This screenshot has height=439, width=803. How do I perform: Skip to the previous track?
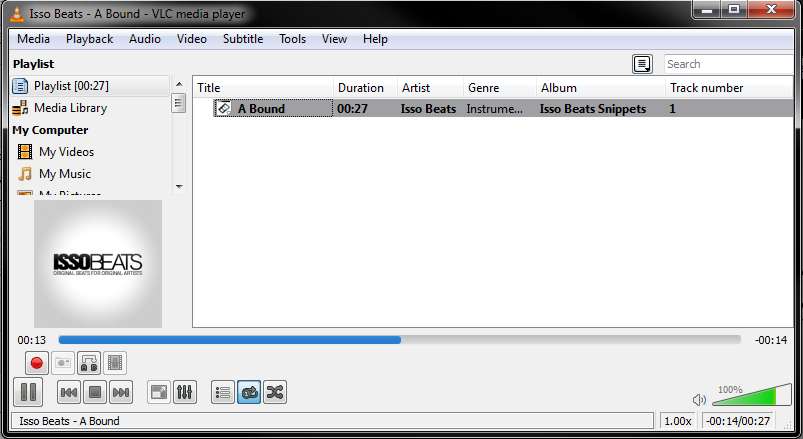[x=68, y=393]
